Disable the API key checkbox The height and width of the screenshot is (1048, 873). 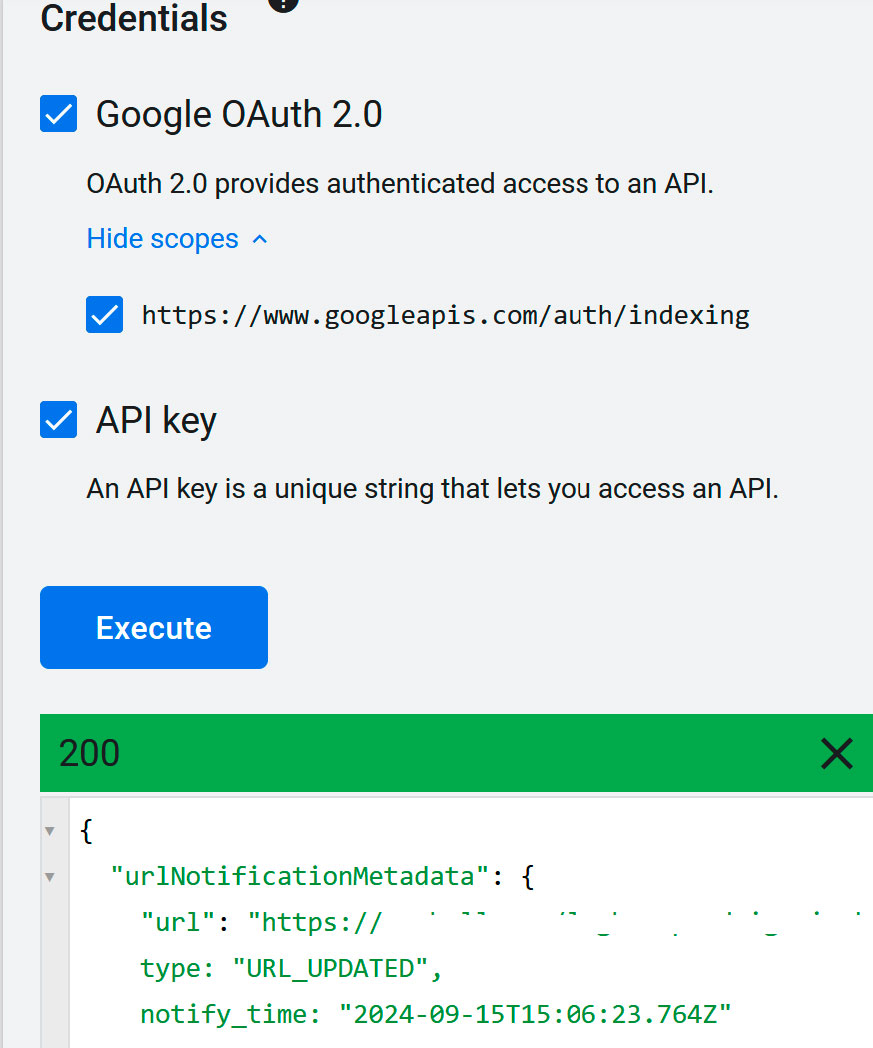pyautogui.click(x=59, y=420)
